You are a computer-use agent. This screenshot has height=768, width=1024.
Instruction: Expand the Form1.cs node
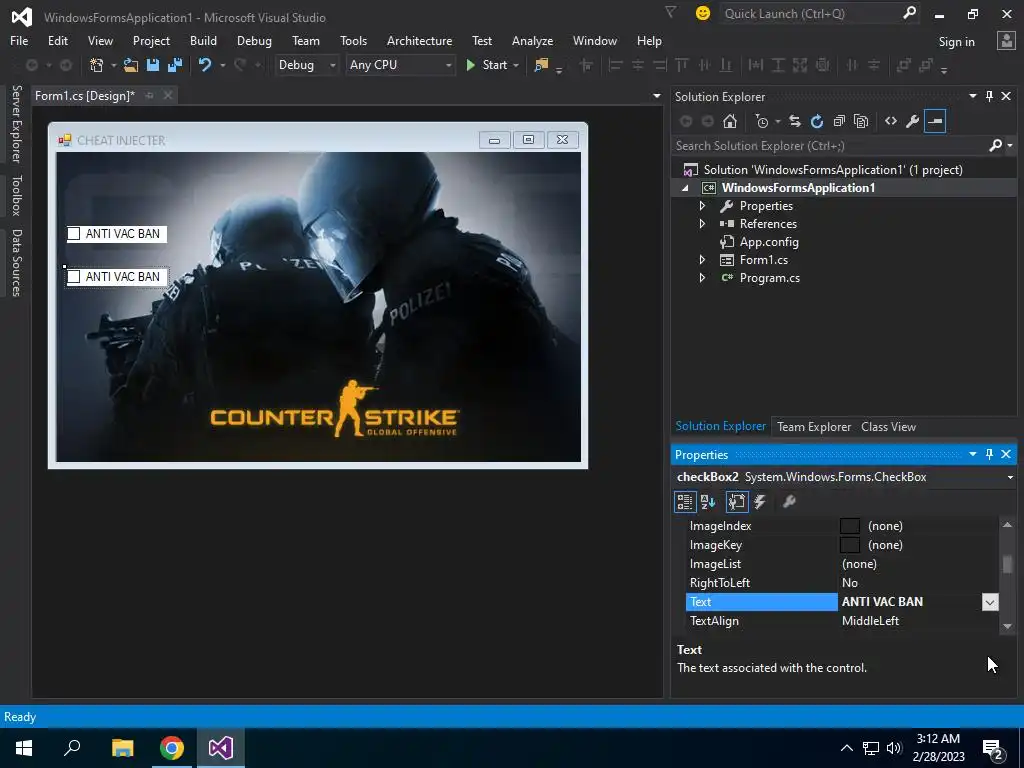coord(703,260)
